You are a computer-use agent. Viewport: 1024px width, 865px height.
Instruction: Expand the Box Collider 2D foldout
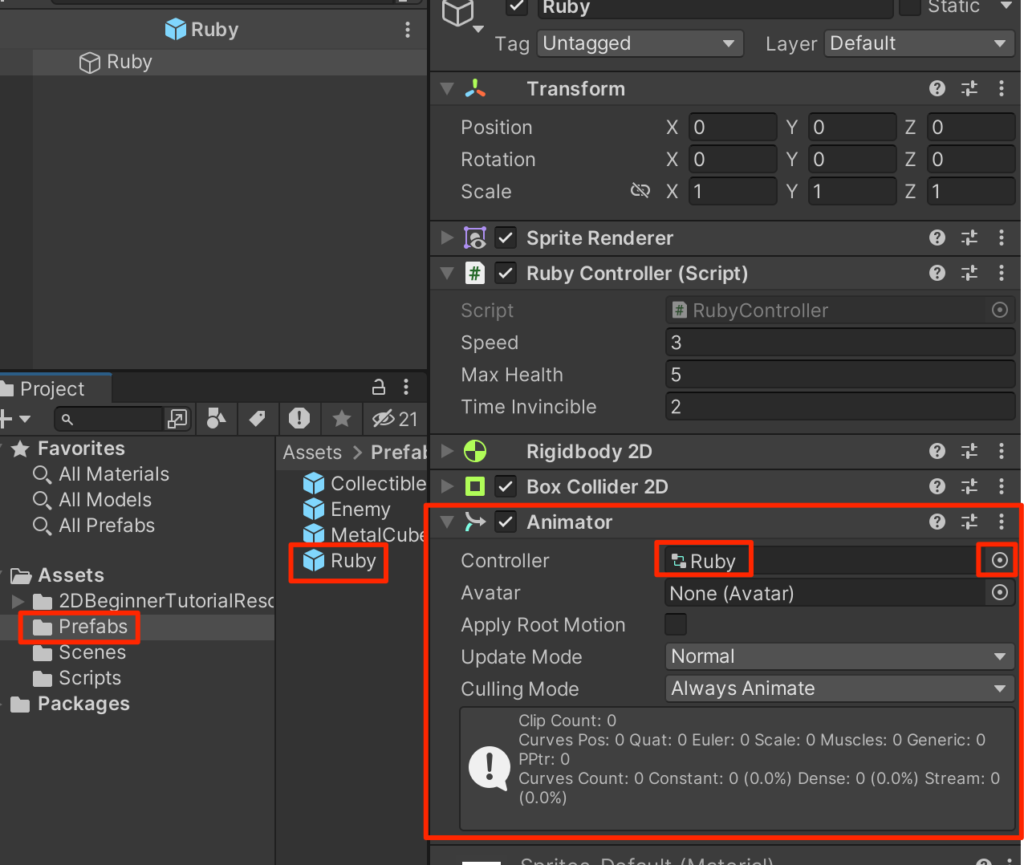point(447,486)
